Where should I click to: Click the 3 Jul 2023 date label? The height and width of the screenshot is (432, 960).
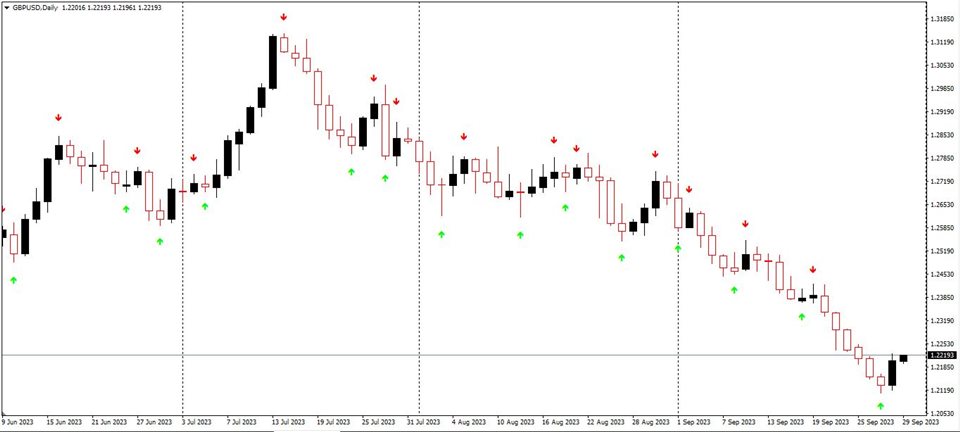click(x=198, y=422)
